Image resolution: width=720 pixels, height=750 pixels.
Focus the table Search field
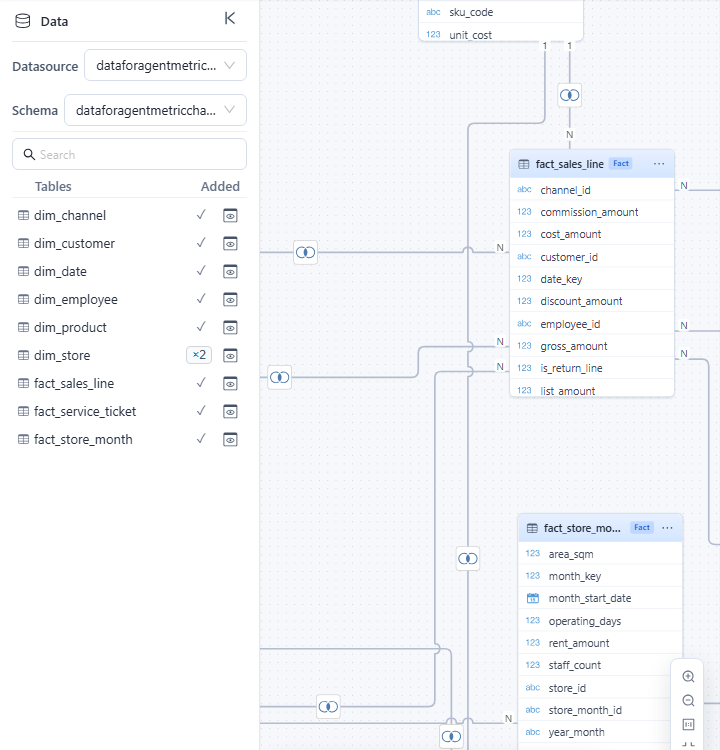click(x=129, y=154)
